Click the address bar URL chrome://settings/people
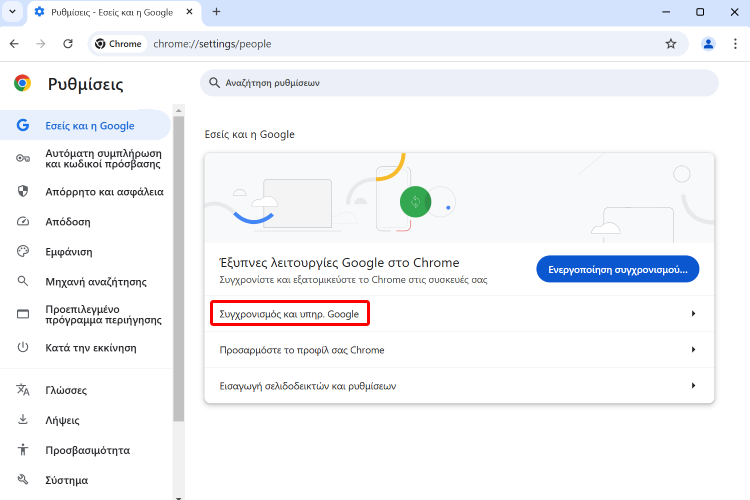The height and width of the screenshot is (500, 750). tap(212, 44)
